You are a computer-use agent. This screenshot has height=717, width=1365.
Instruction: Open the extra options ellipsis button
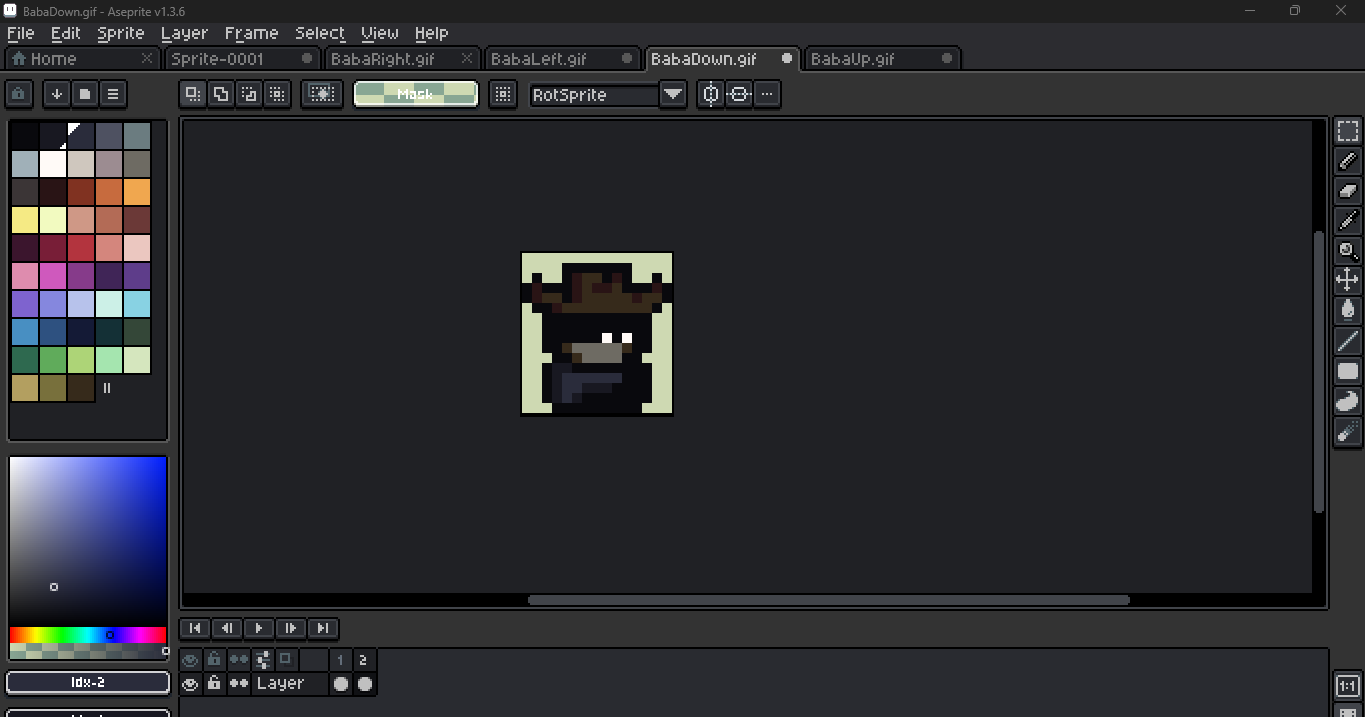coord(767,94)
